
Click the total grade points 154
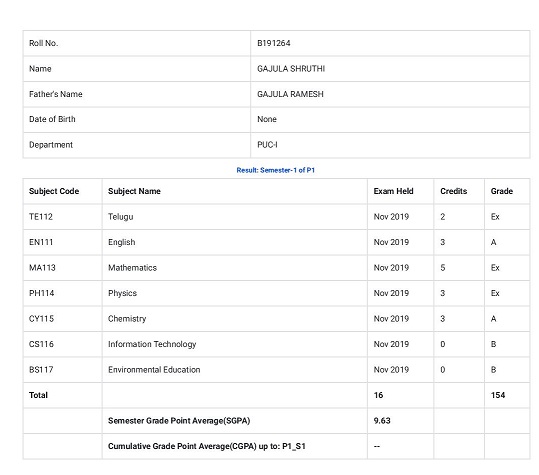498,395
